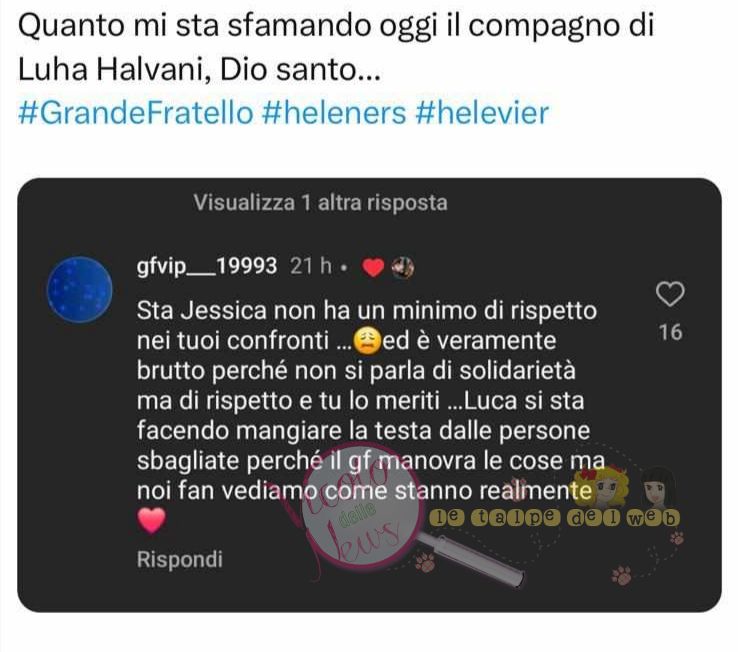Click the pink heart emoji ending the comment

pyautogui.click(x=151, y=520)
